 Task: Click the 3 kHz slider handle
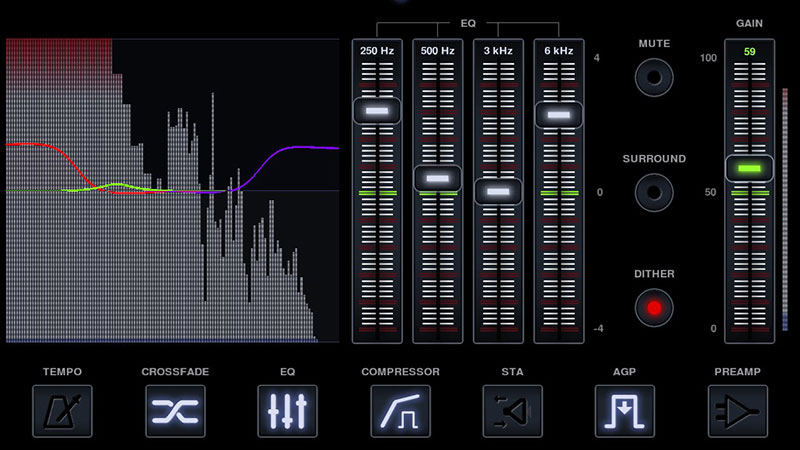(498, 192)
